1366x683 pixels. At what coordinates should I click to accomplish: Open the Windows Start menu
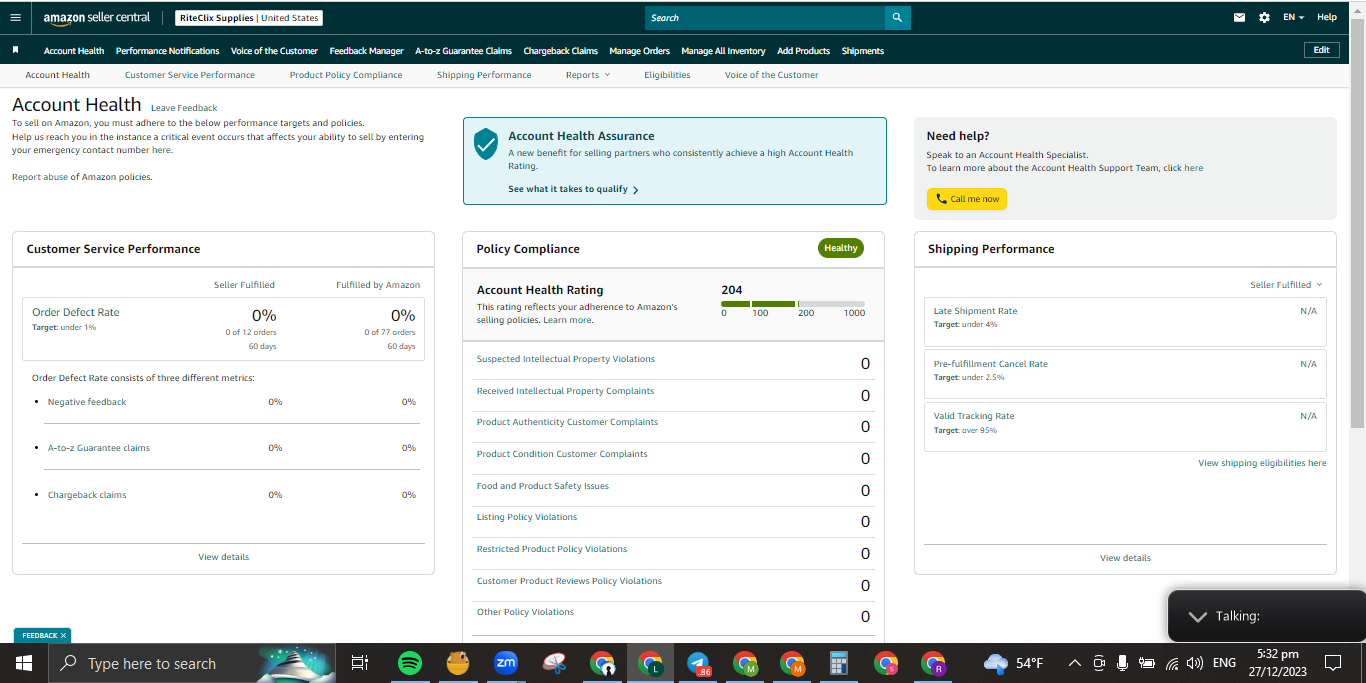click(23, 663)
